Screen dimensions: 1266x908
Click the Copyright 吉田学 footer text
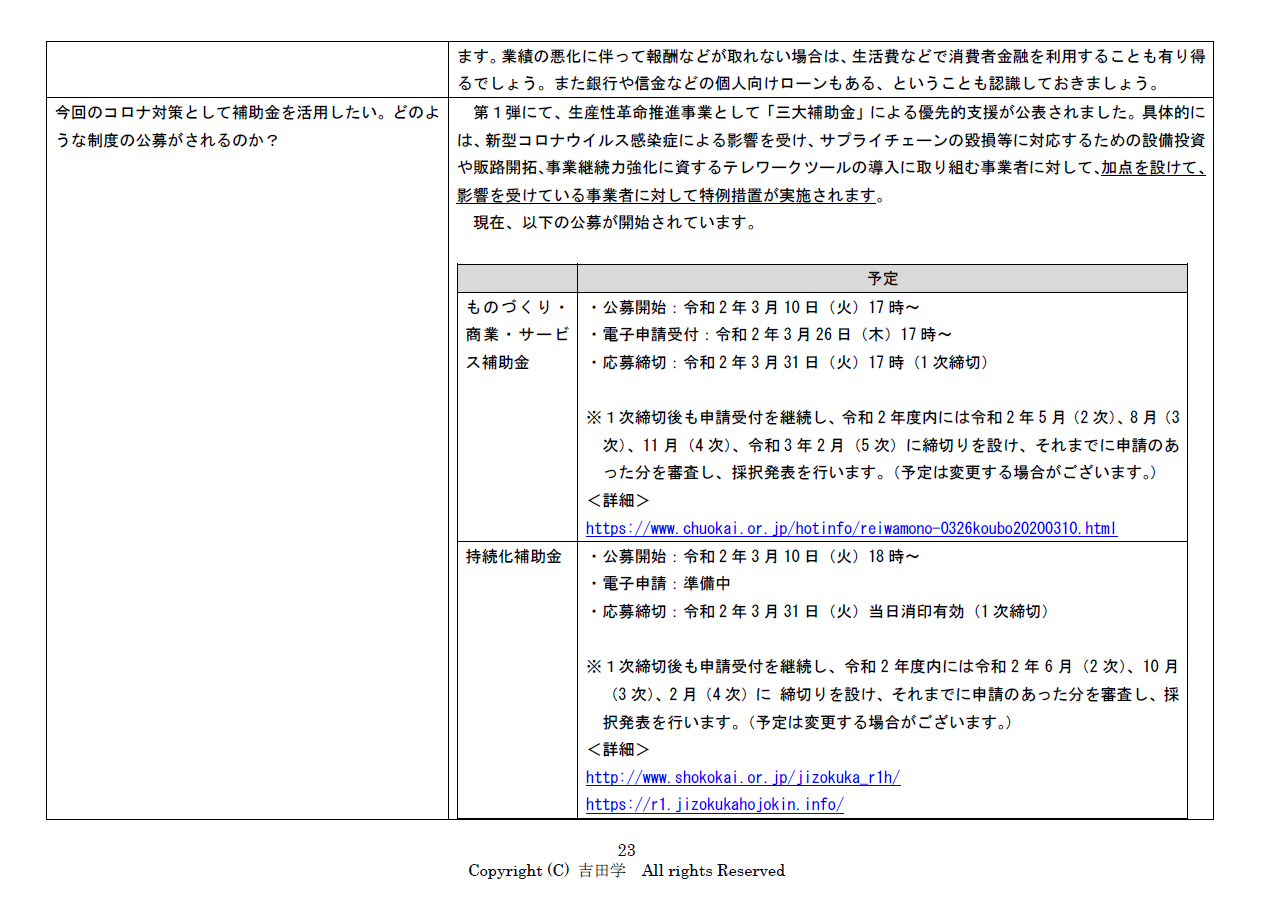[627, 871]
